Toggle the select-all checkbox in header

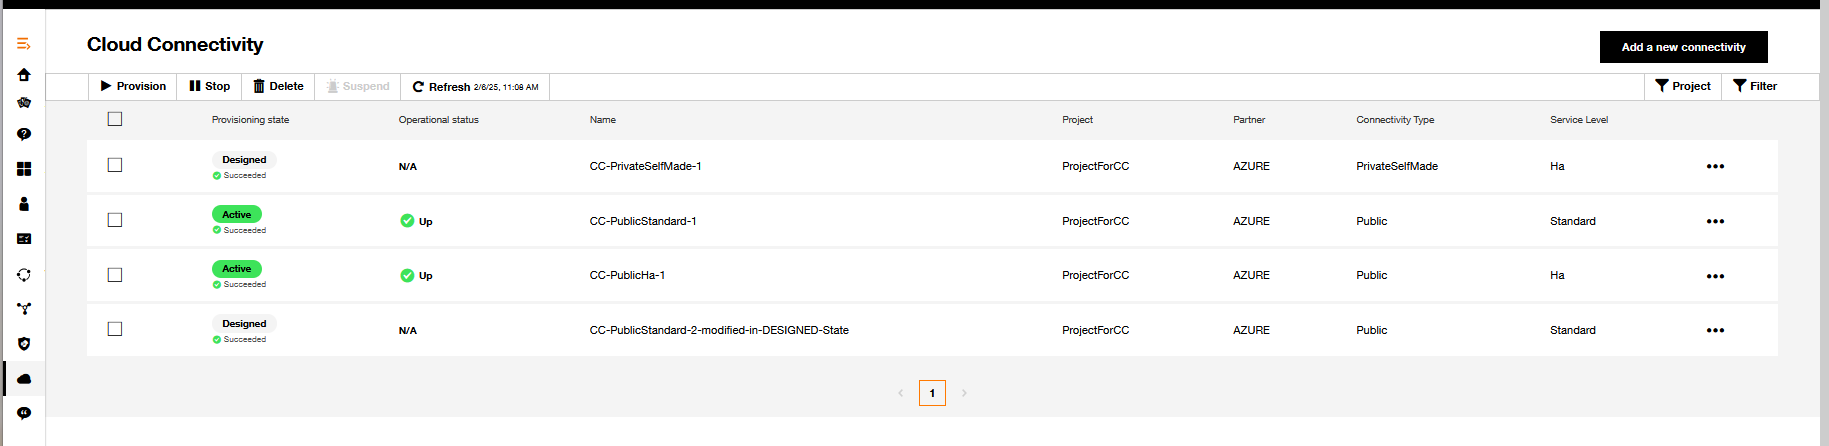pyautogui.click(x=115, y=119)
